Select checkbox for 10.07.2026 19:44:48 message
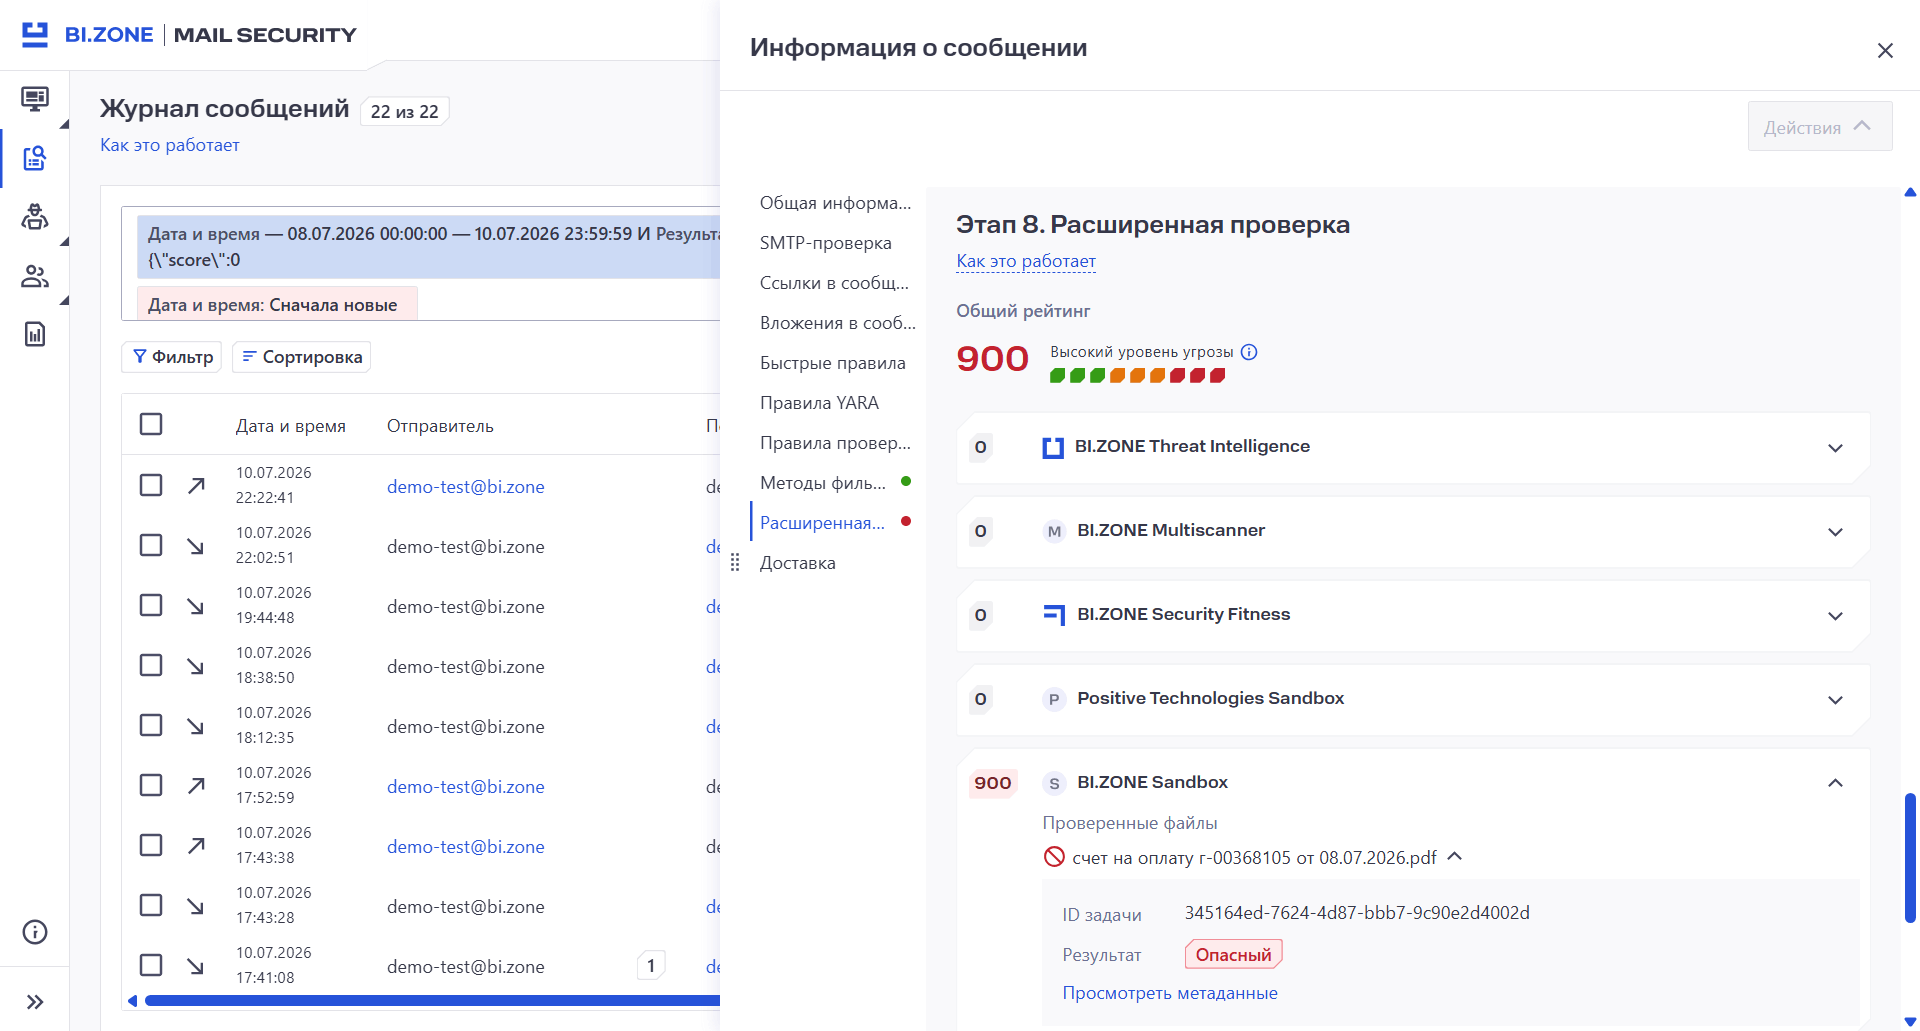Viewport: 1920px width, 1031px height. (151, 605)
